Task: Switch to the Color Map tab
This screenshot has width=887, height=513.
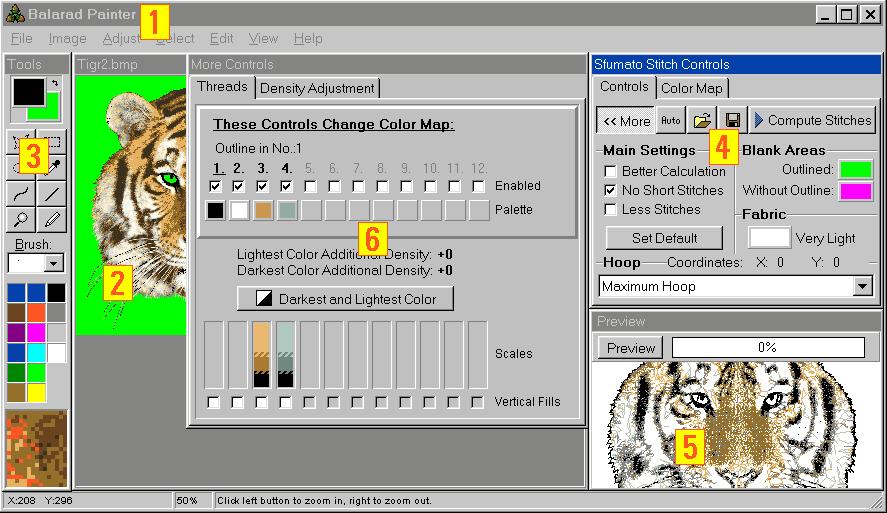Action: (x=692, y=88)
